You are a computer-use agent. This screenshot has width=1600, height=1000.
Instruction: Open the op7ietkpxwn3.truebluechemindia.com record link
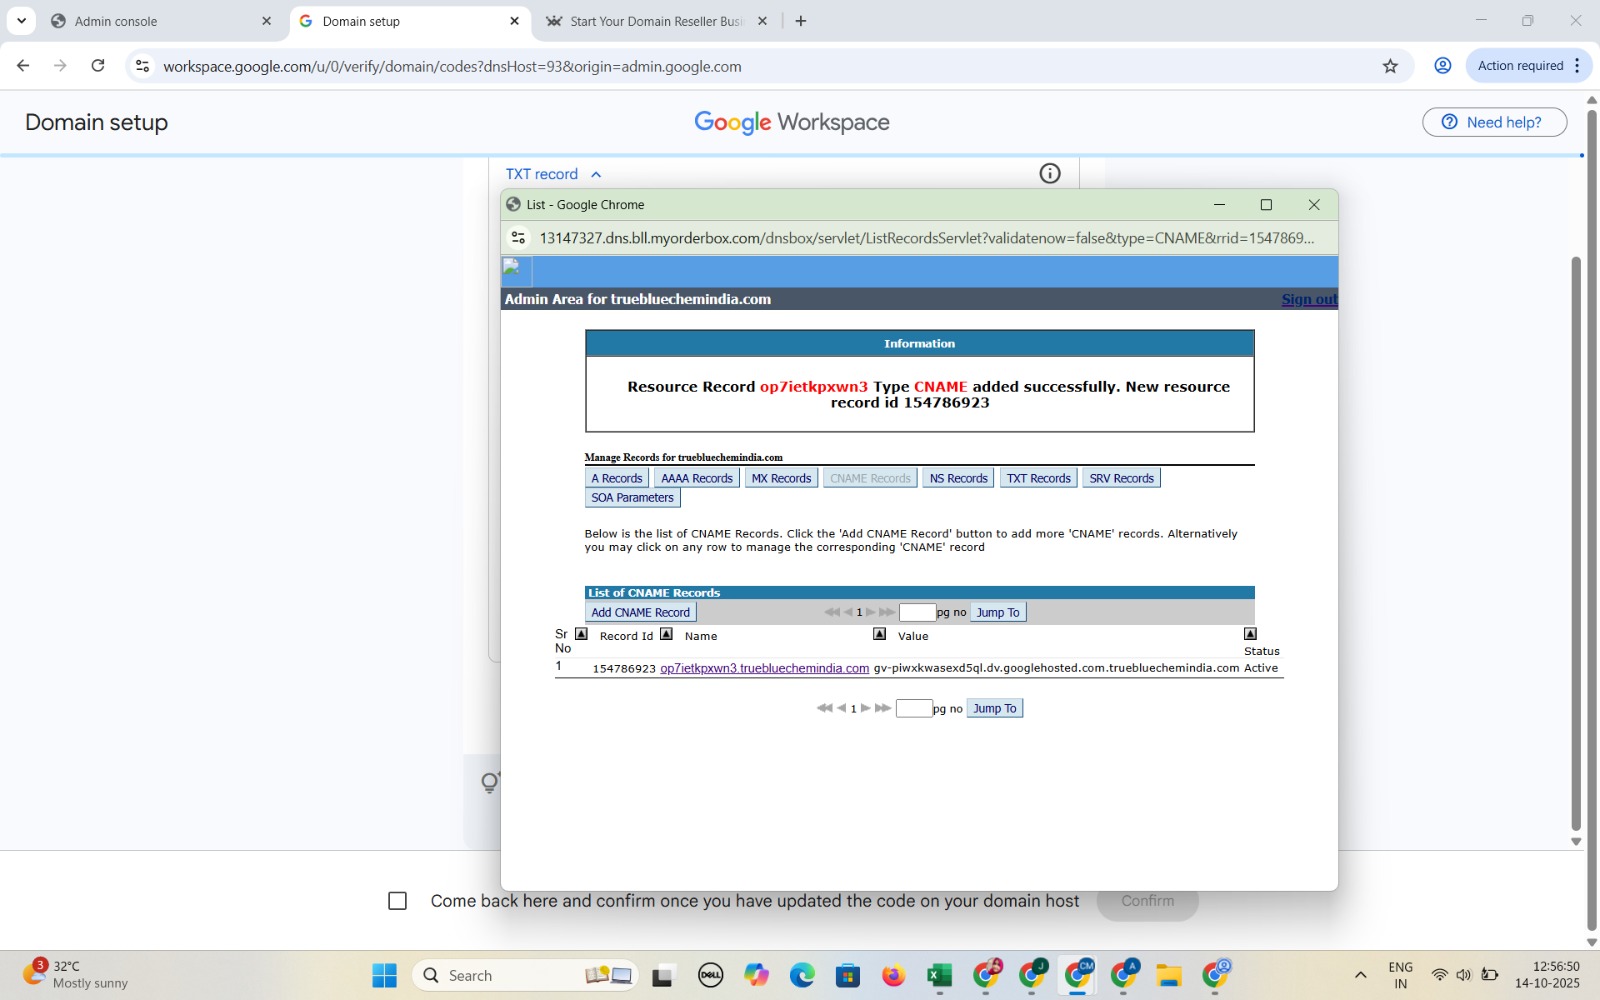[764, 668]
